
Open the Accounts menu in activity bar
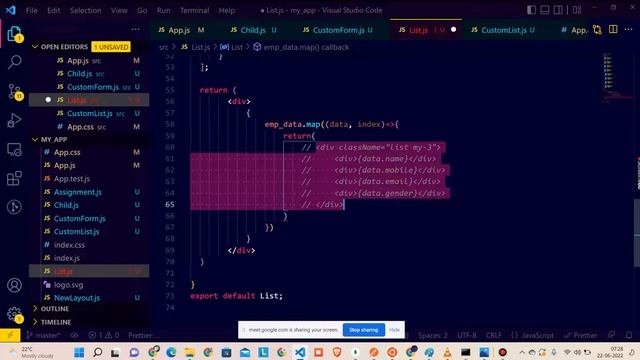click(14, 285)
